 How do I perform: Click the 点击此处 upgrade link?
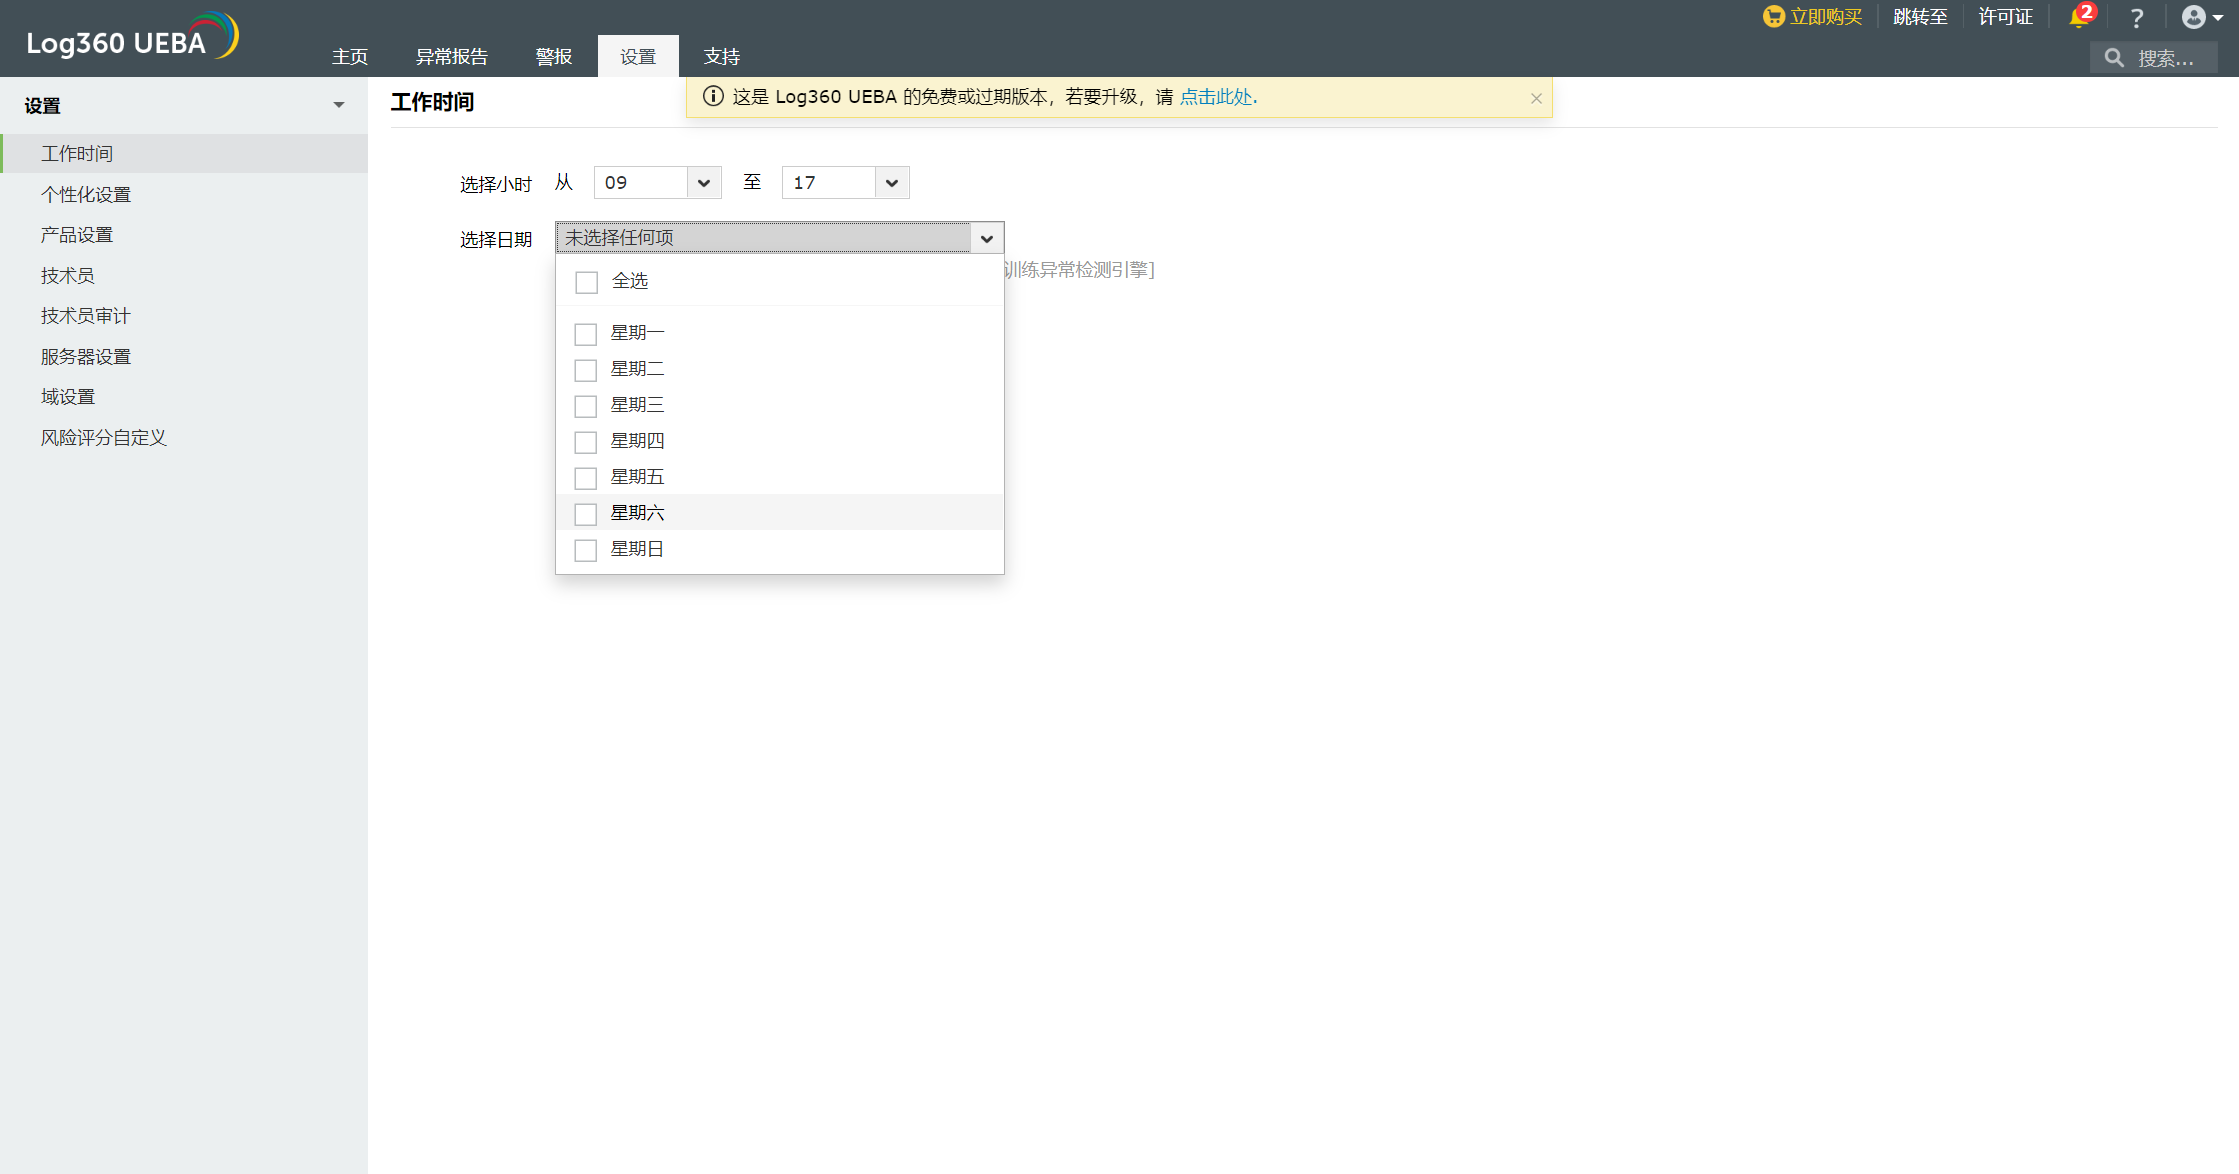pyautogui.click(x=1216, y=97)
